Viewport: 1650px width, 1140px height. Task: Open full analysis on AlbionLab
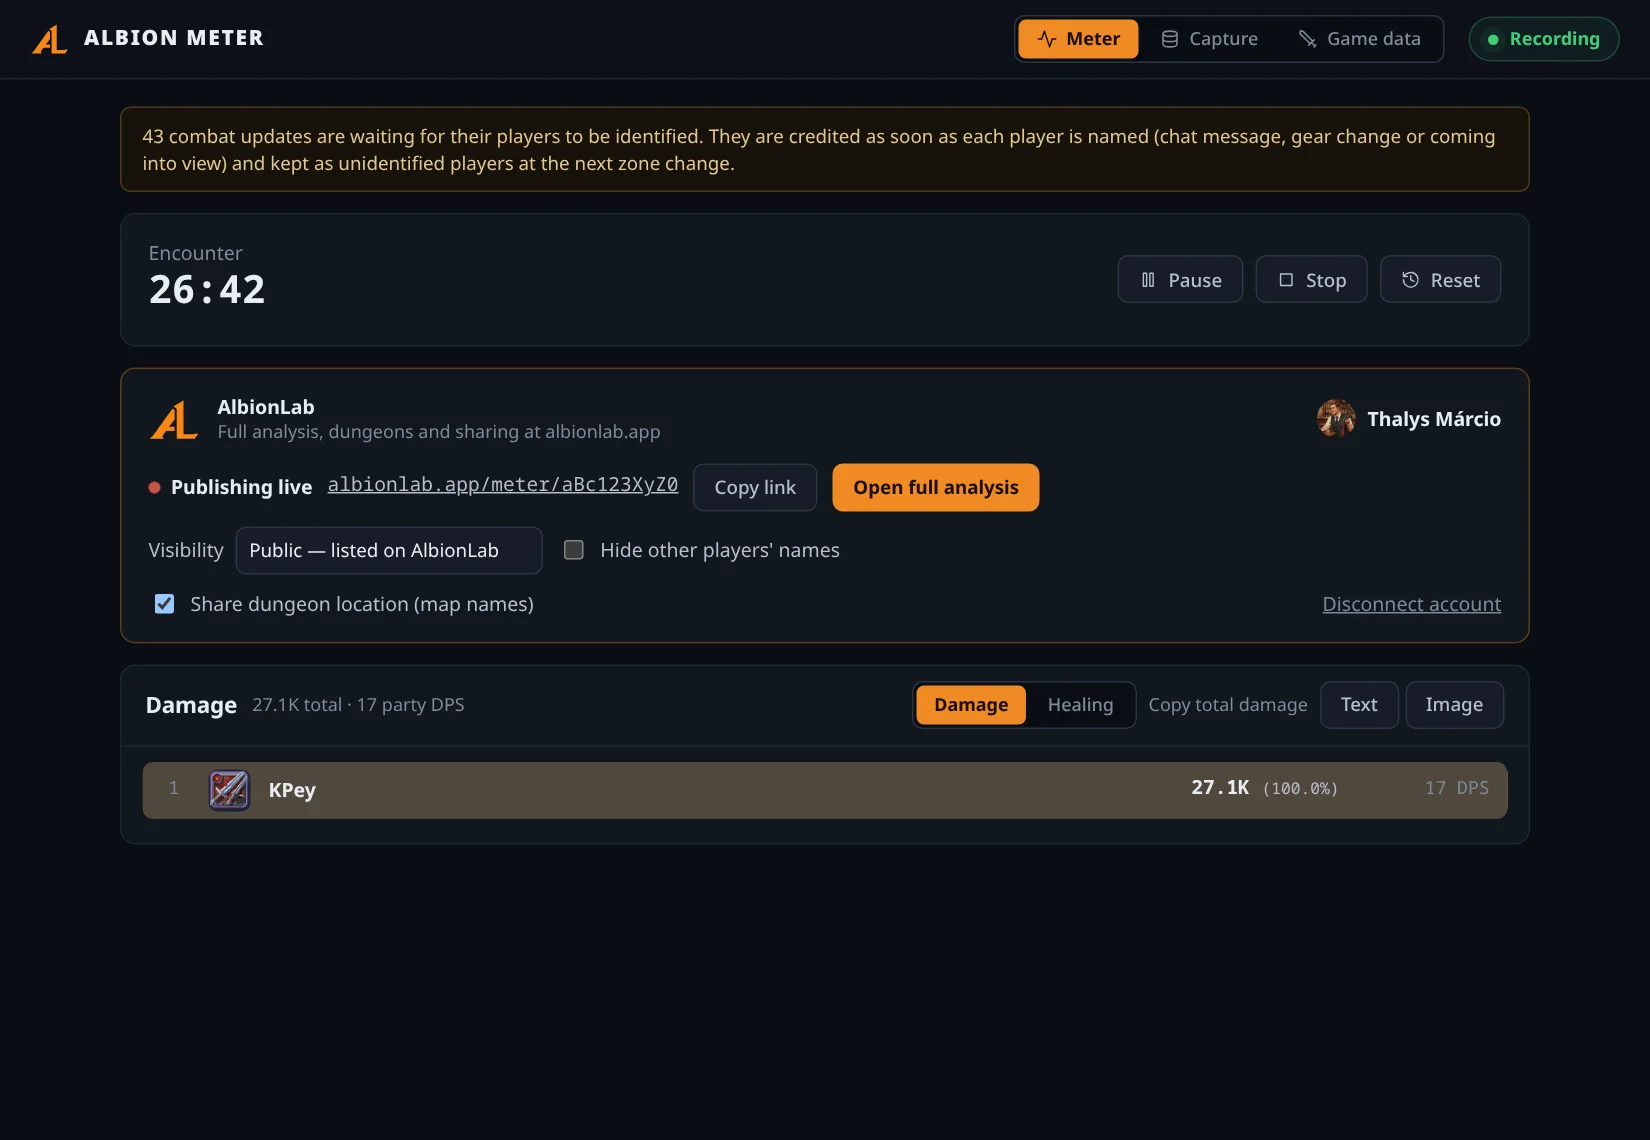[x=936, y=488]
